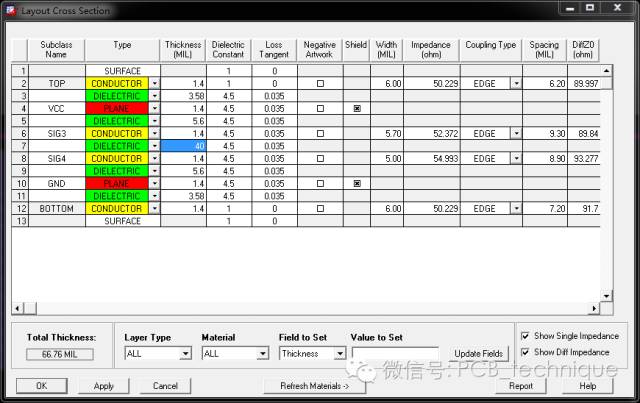Open type dropdown for BOTTOM conductor row
The width and height of the screenshot is (640, 403).
(155, 209)
